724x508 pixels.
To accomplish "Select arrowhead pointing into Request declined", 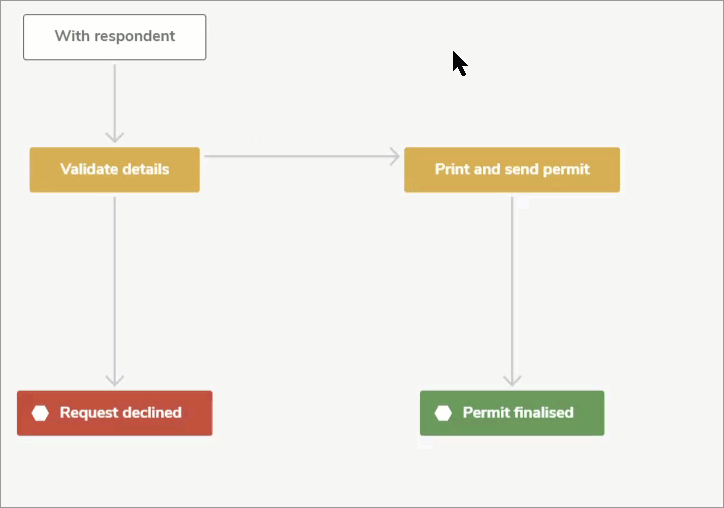I will point(115,381).
